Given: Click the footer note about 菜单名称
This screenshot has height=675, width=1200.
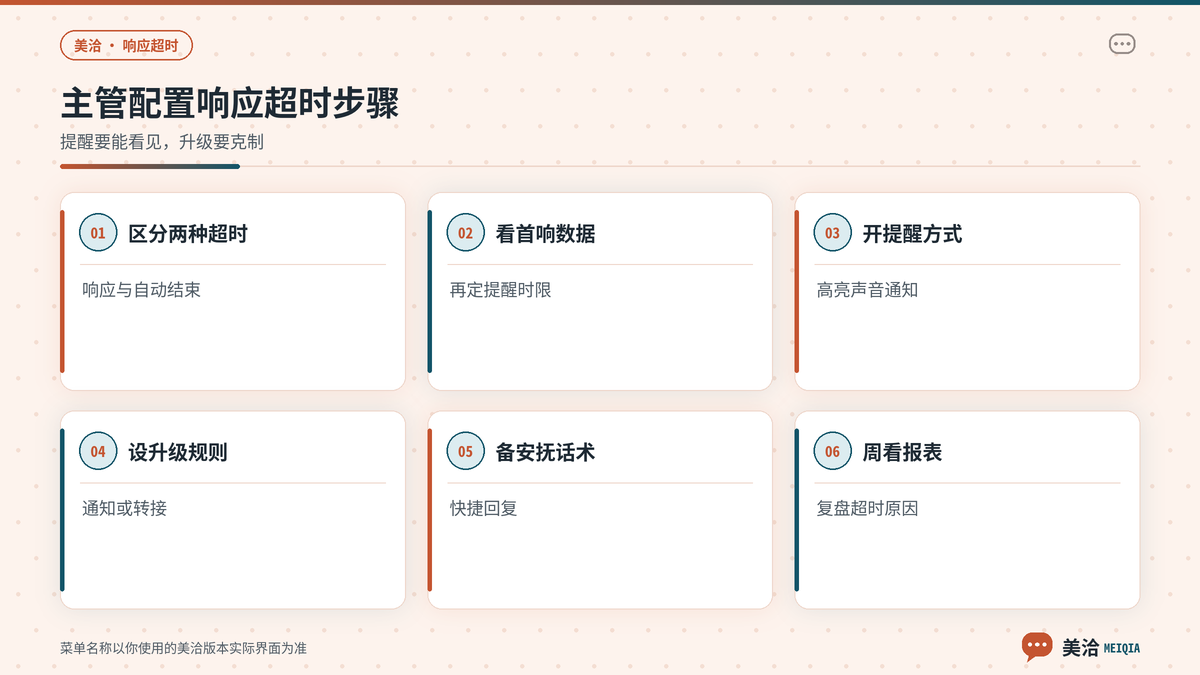Looking at the screenshot, I should click(183, 648).
